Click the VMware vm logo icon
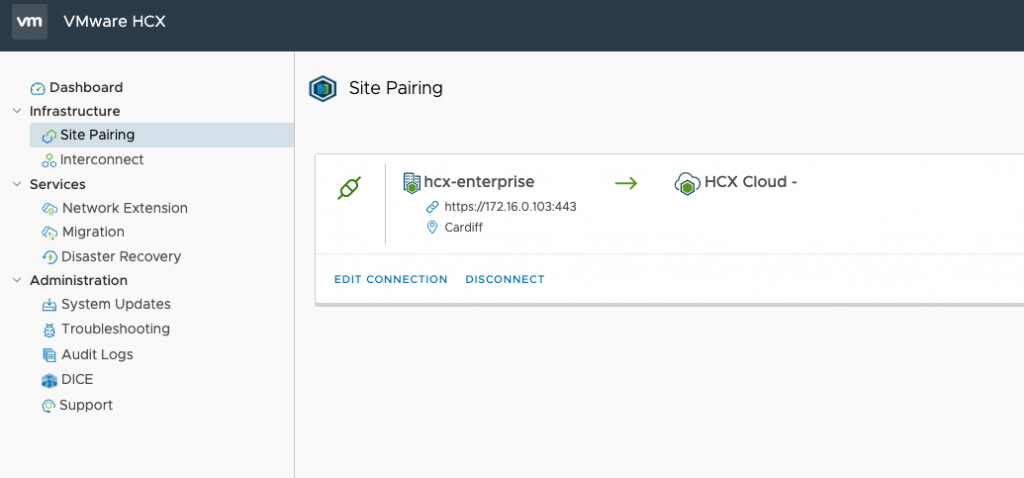 (30, 22)
